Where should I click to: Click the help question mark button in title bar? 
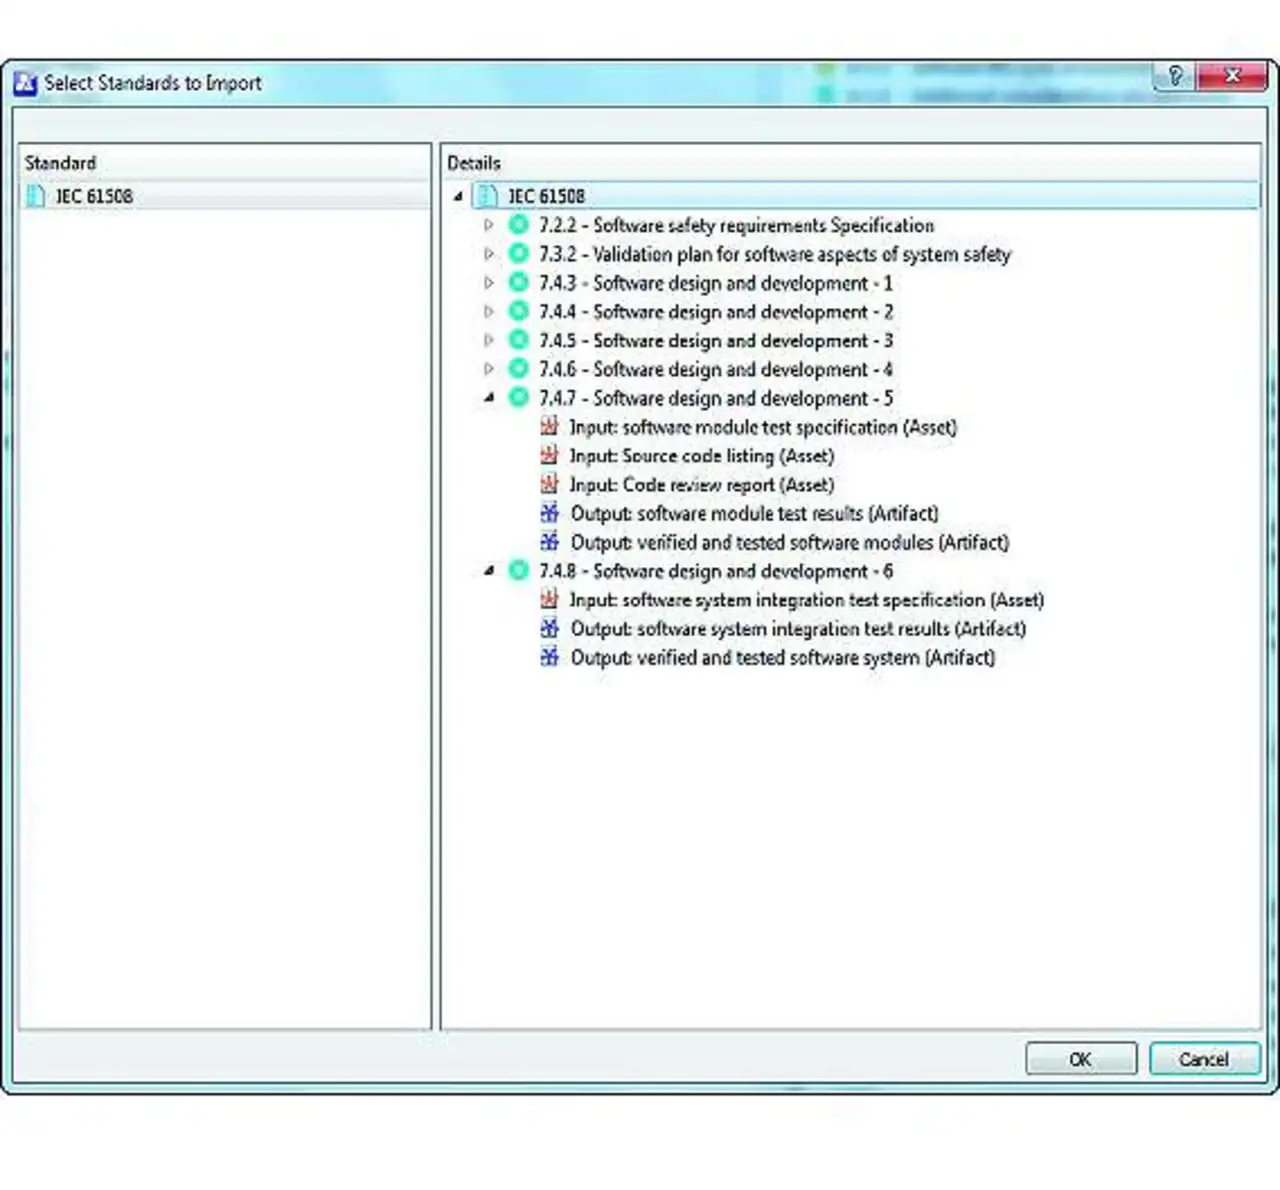(x=1175, y=77)
